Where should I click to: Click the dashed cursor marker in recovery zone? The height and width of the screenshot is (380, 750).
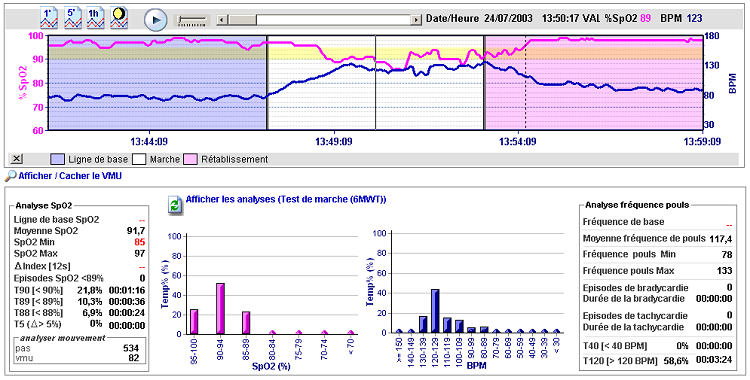click(x=525, y=82)
